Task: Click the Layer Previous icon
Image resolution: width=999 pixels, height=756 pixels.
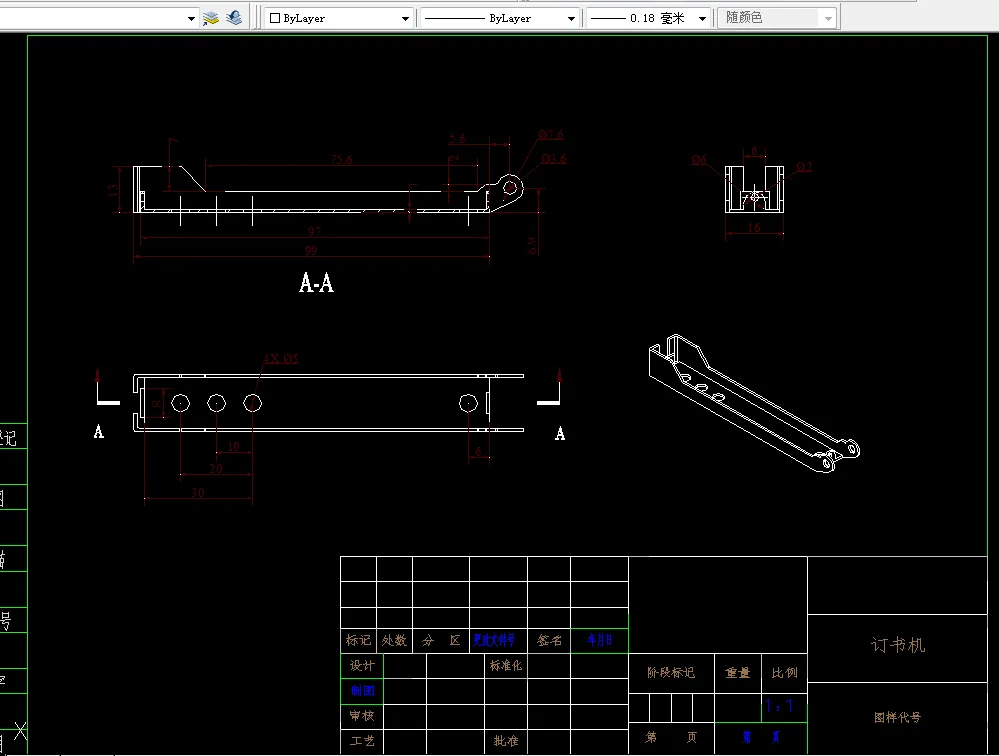Action: point(234,18)
